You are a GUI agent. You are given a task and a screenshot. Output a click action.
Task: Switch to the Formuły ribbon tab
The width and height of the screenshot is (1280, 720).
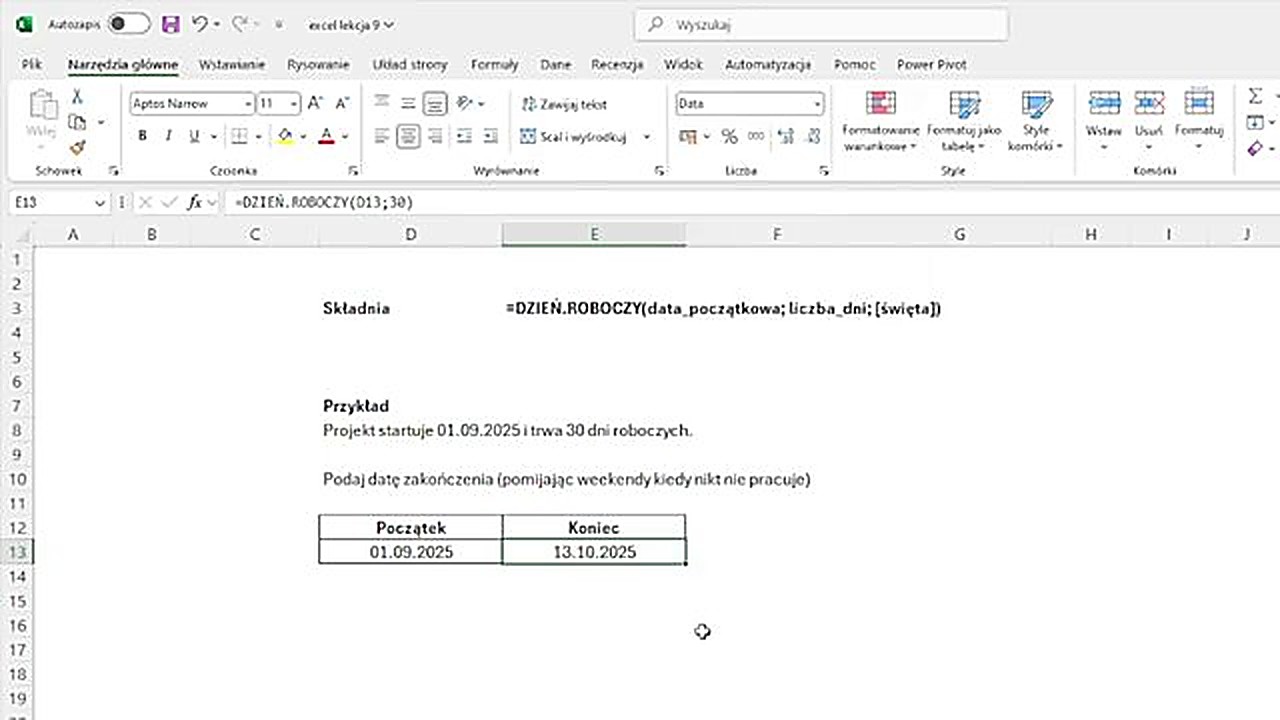point(494,64)
